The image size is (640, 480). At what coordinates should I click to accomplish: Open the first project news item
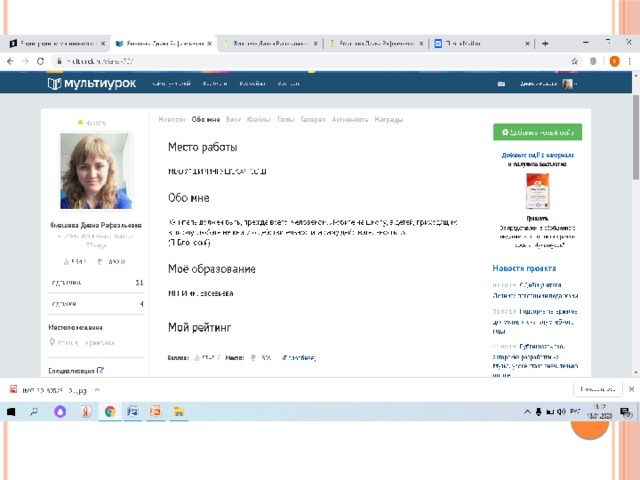click(x=535, y=290)
